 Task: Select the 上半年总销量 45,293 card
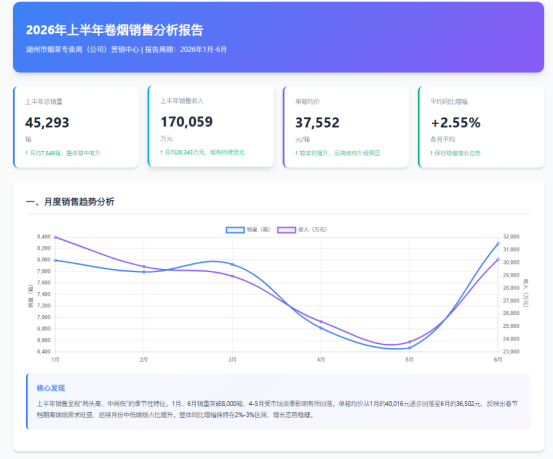click(76, 127)
